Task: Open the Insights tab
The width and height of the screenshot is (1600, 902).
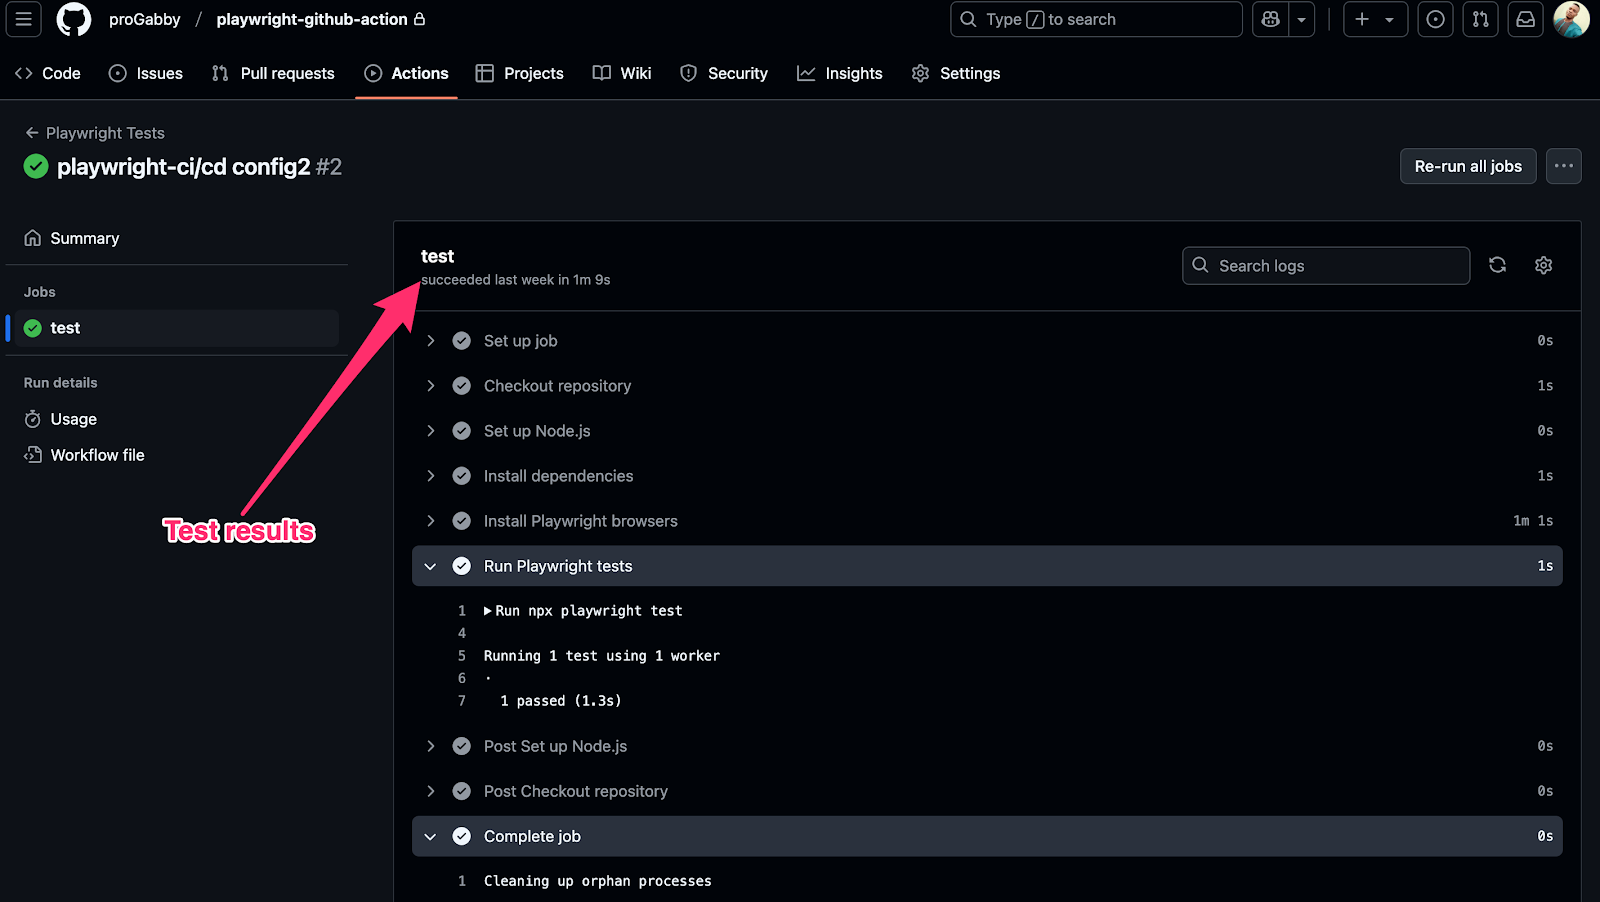Action: (x=840, y=73)
